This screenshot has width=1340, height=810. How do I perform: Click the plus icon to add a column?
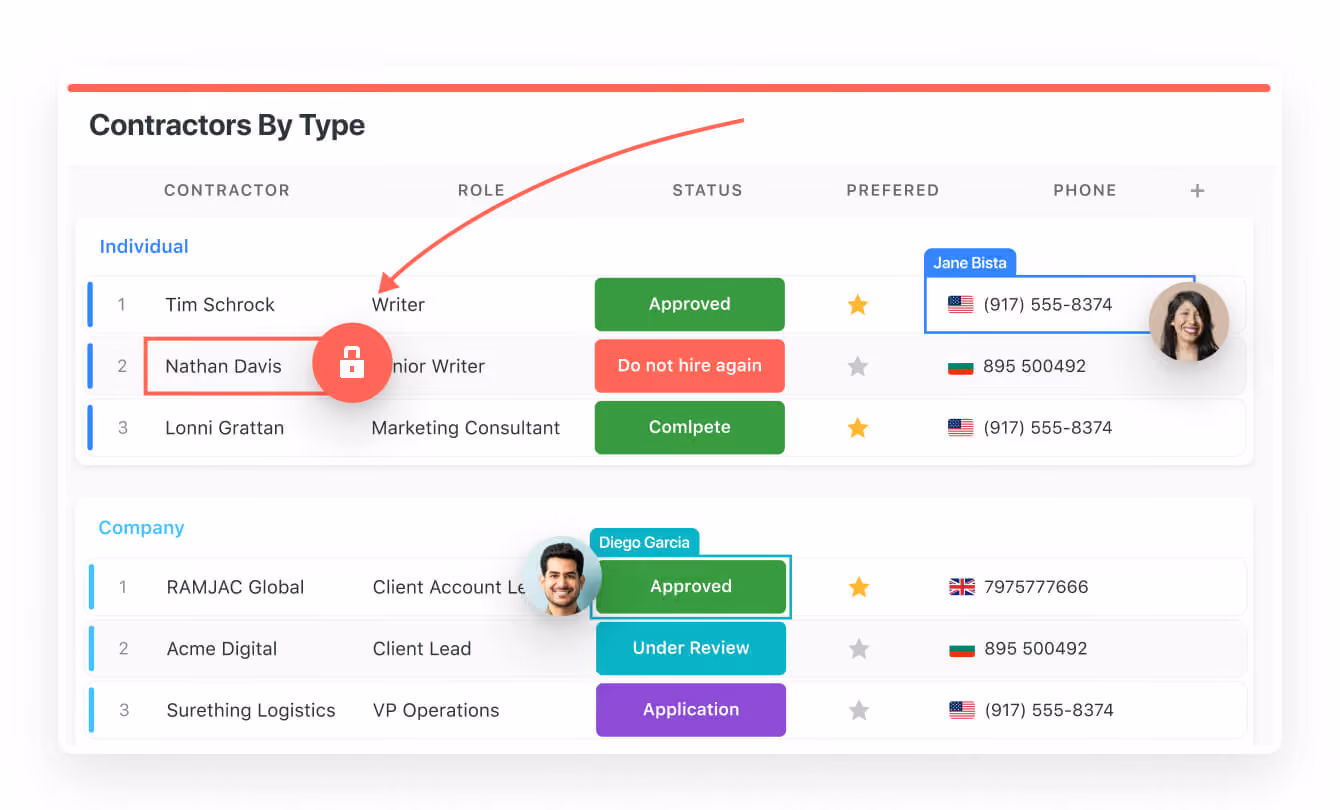tap(1197, 191)
